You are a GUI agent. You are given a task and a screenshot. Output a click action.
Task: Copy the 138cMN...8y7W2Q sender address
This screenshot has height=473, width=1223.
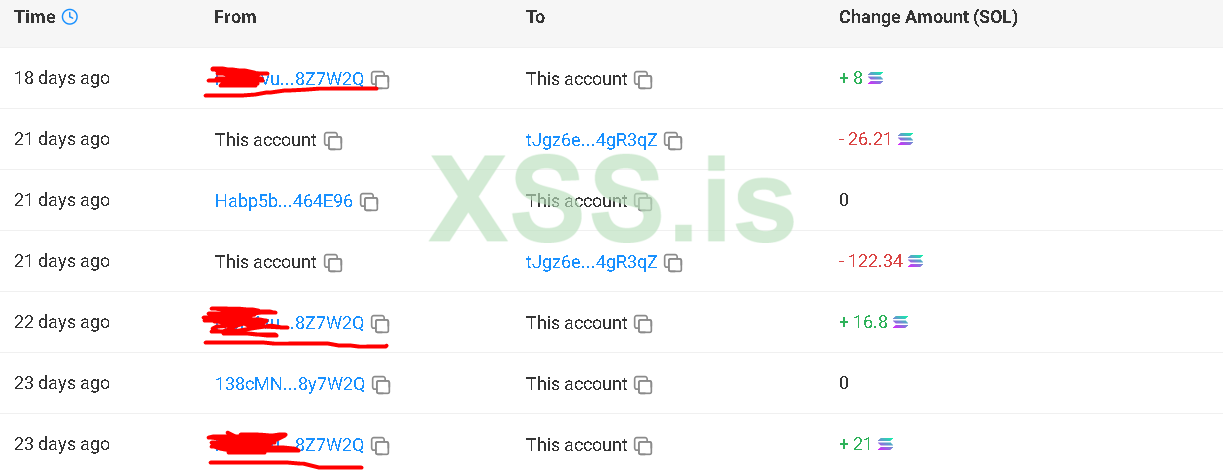(x=381, y=385)
